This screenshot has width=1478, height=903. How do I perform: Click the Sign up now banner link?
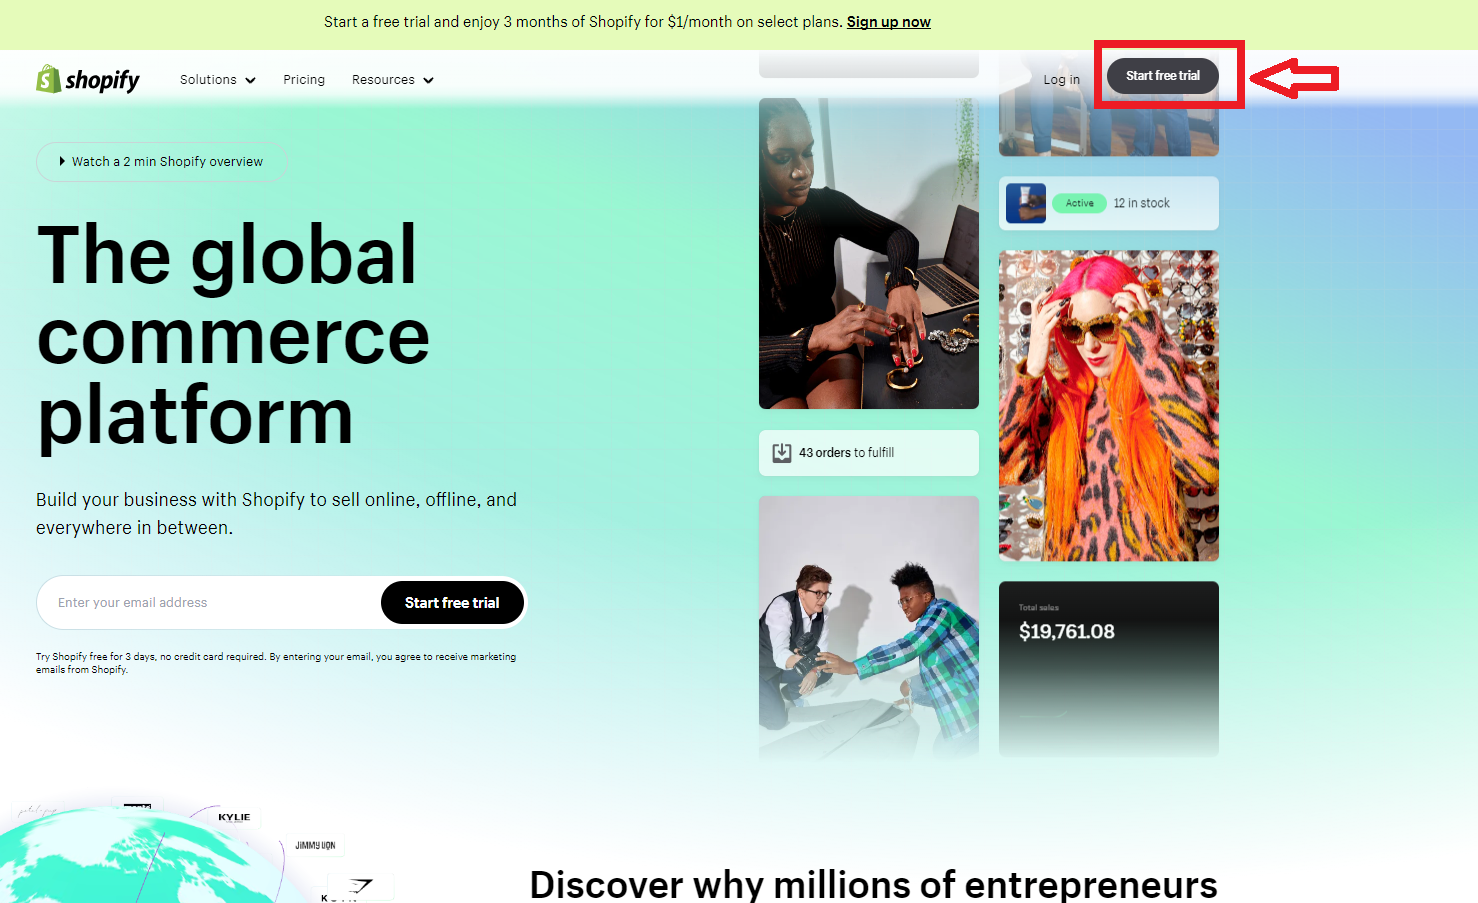(888, 22)
